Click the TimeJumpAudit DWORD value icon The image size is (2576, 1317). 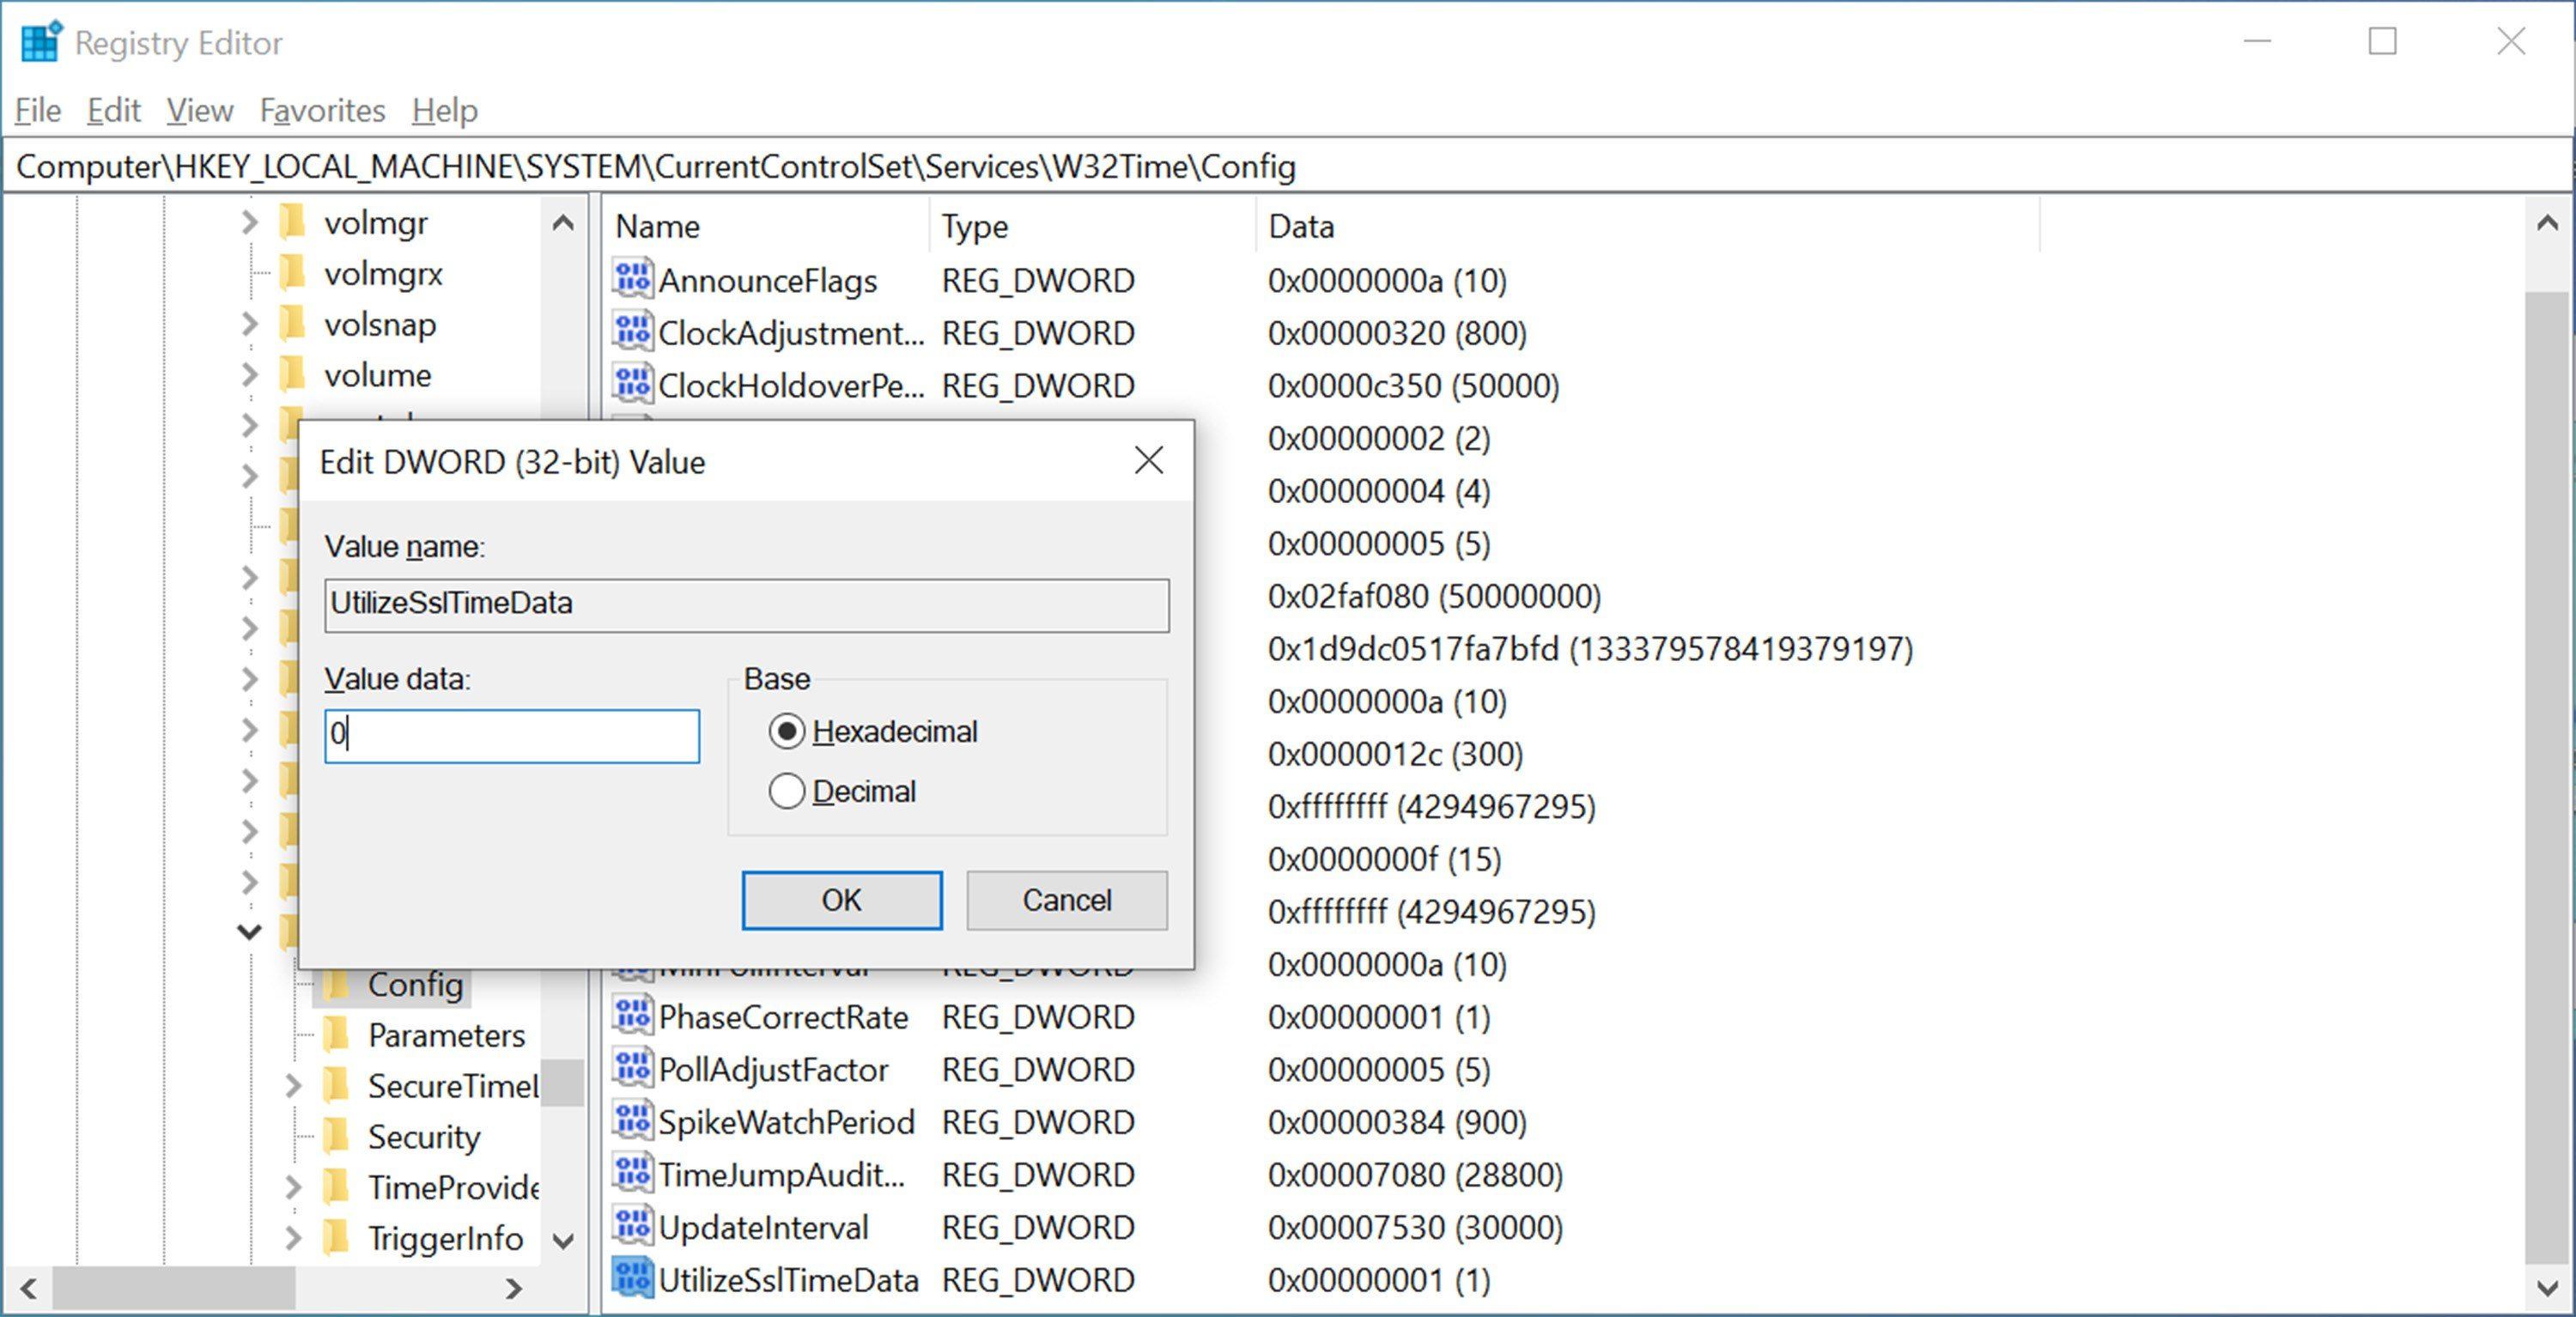(x=632, y=1173)
